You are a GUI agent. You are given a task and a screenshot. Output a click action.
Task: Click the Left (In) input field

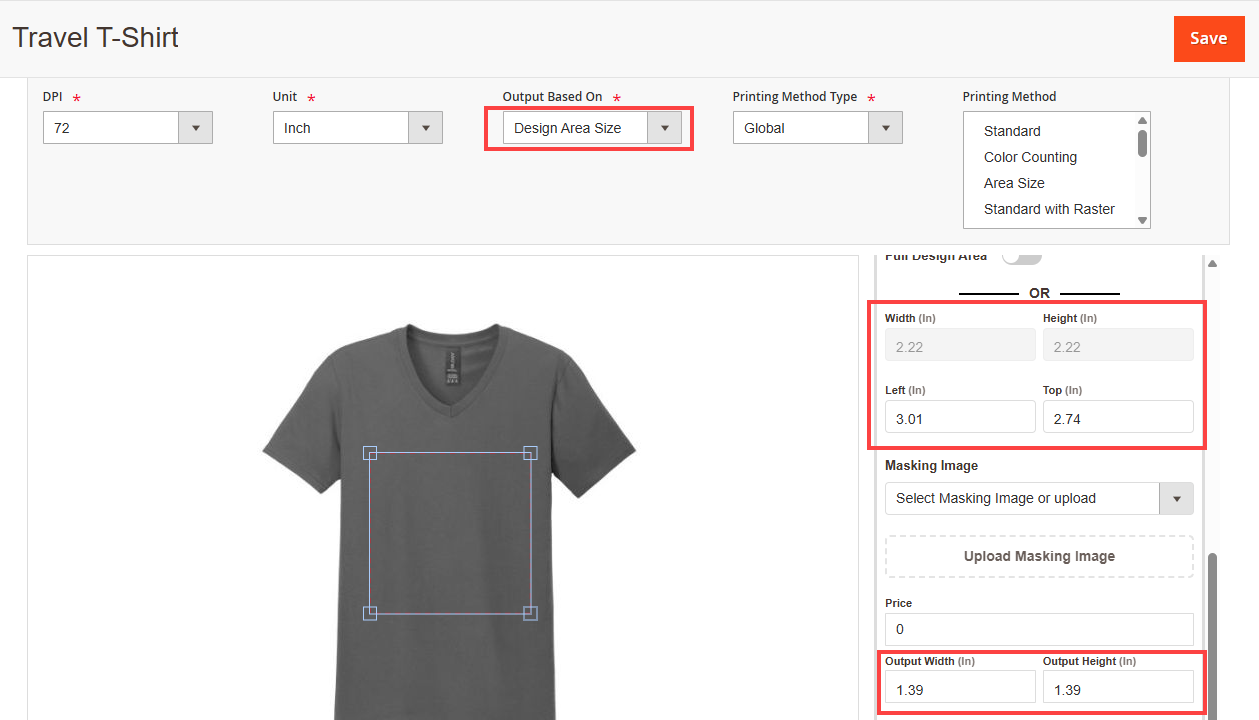(960, 418)
